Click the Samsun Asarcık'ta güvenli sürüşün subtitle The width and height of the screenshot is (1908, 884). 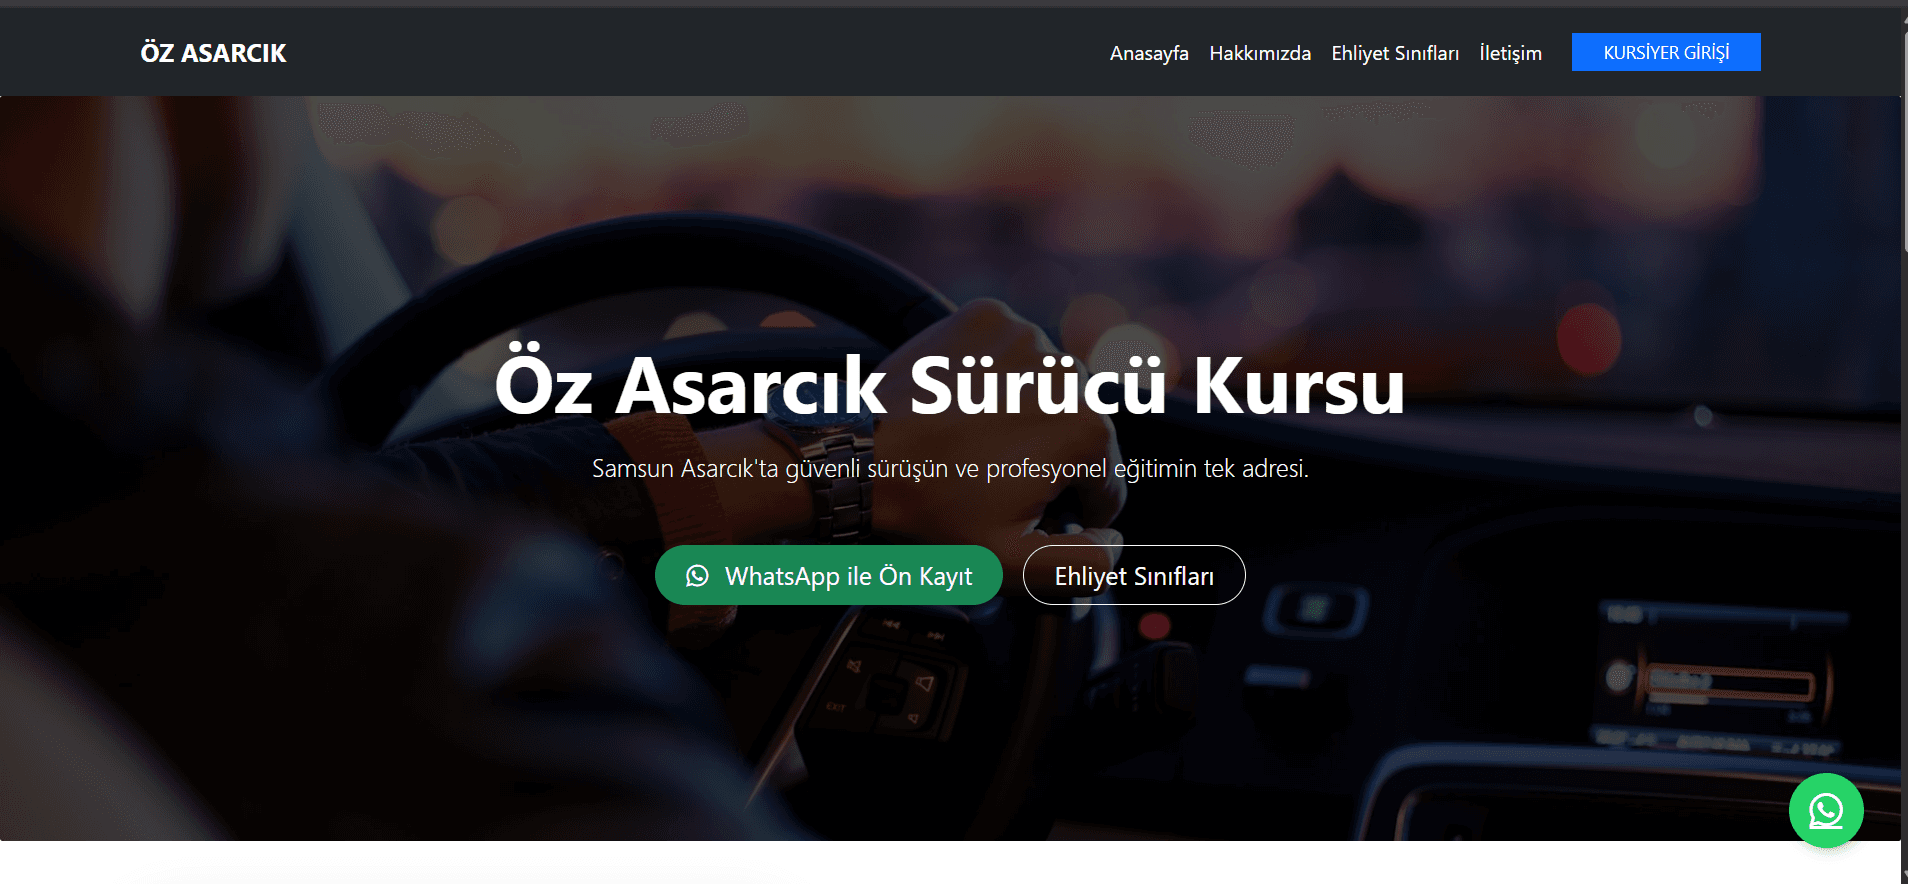pos(950,468)
